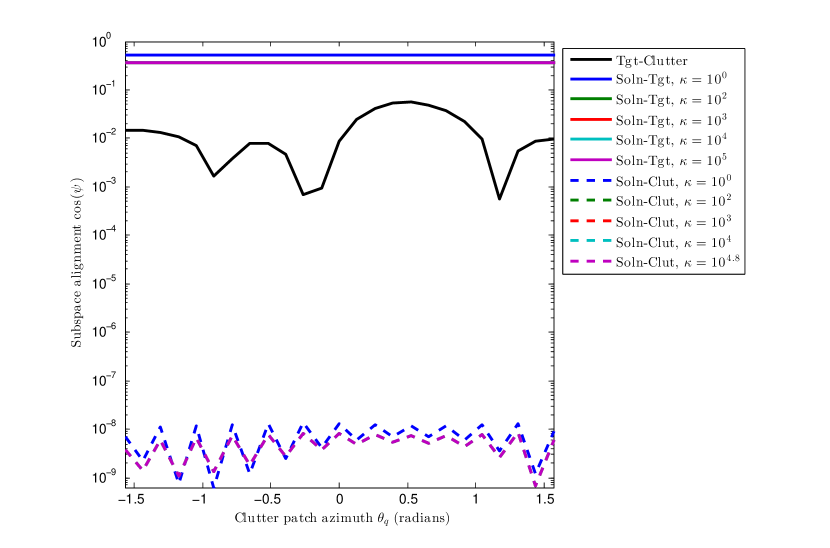Click the solid red line sample in legend
The width and height of the screenshot is (830, 548).
click(590, 120)
